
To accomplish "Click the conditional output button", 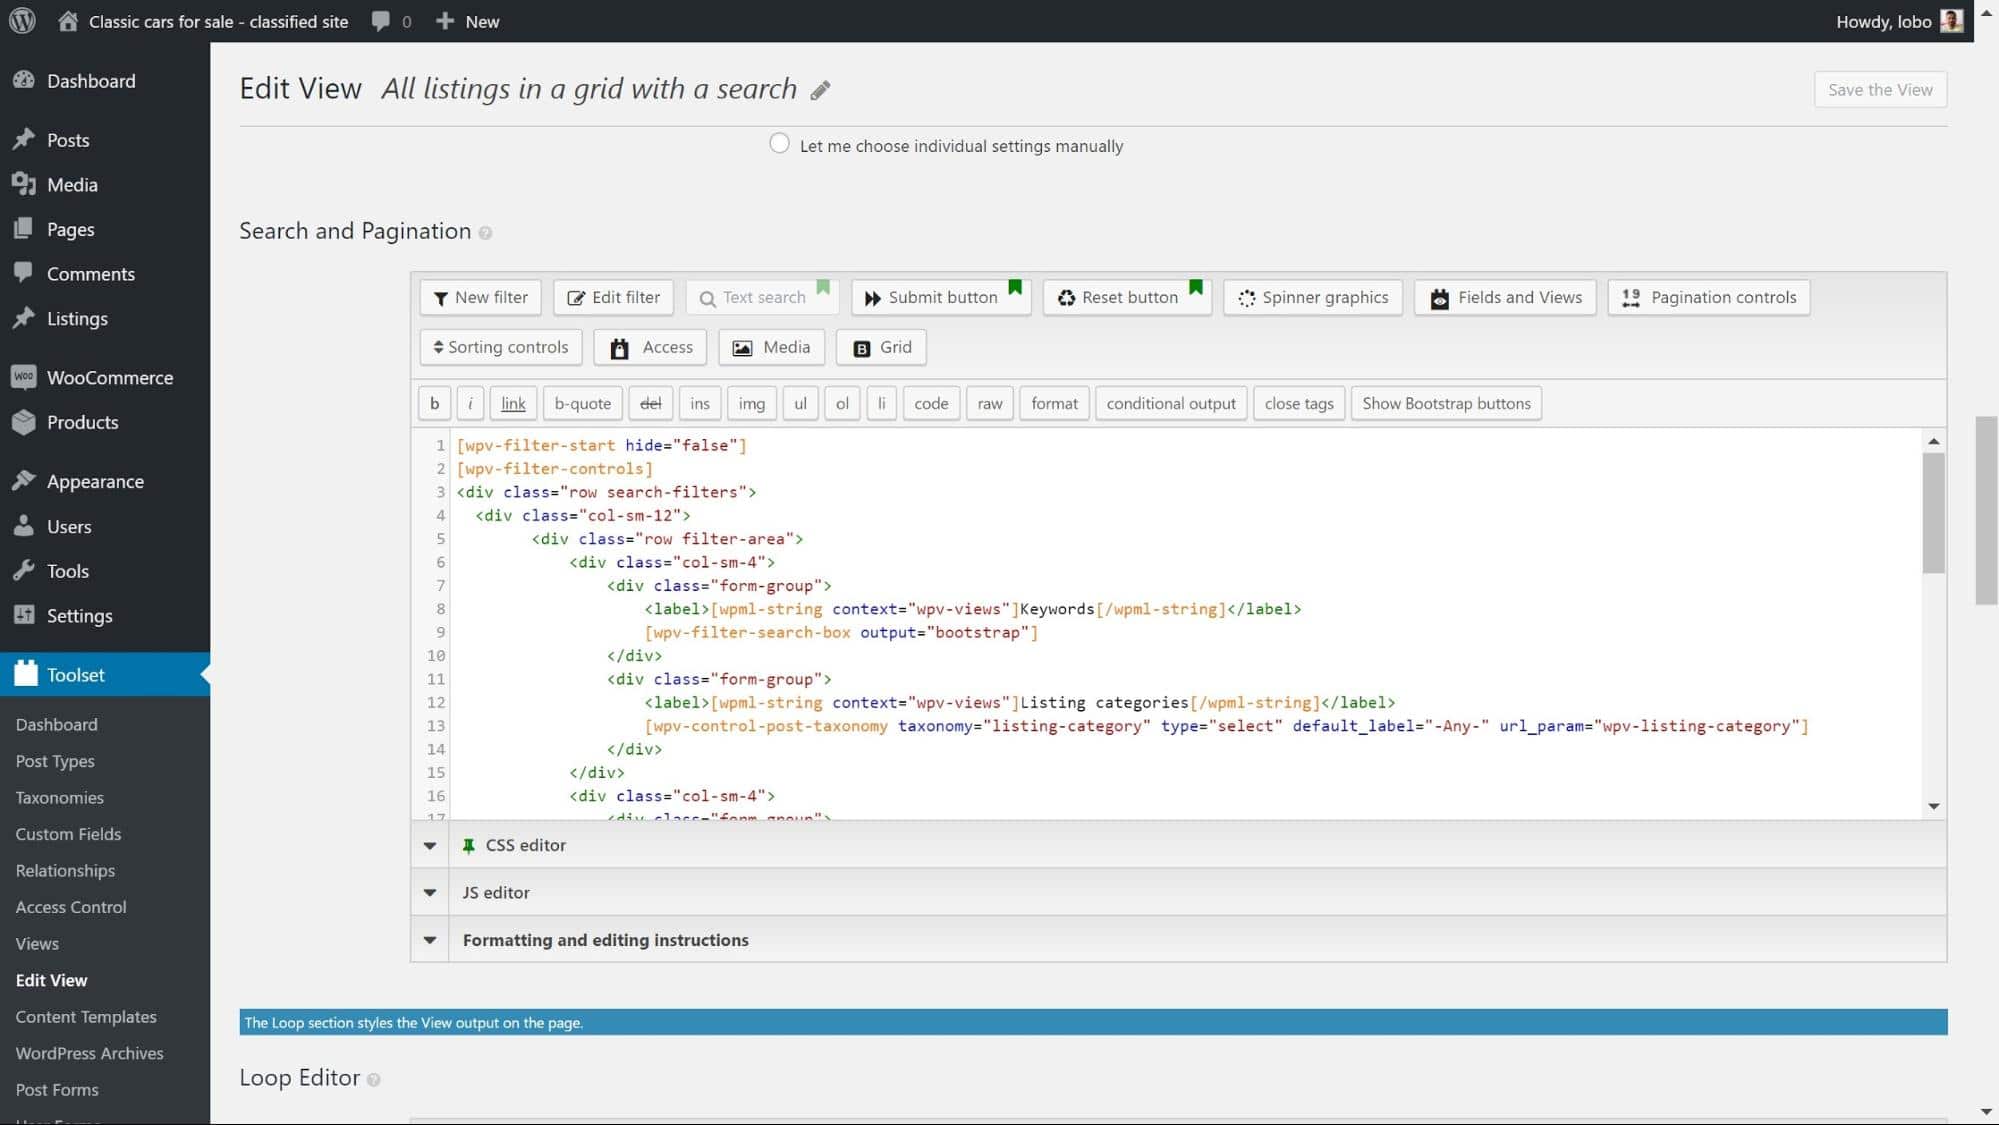I will [x=1172, y=402].
